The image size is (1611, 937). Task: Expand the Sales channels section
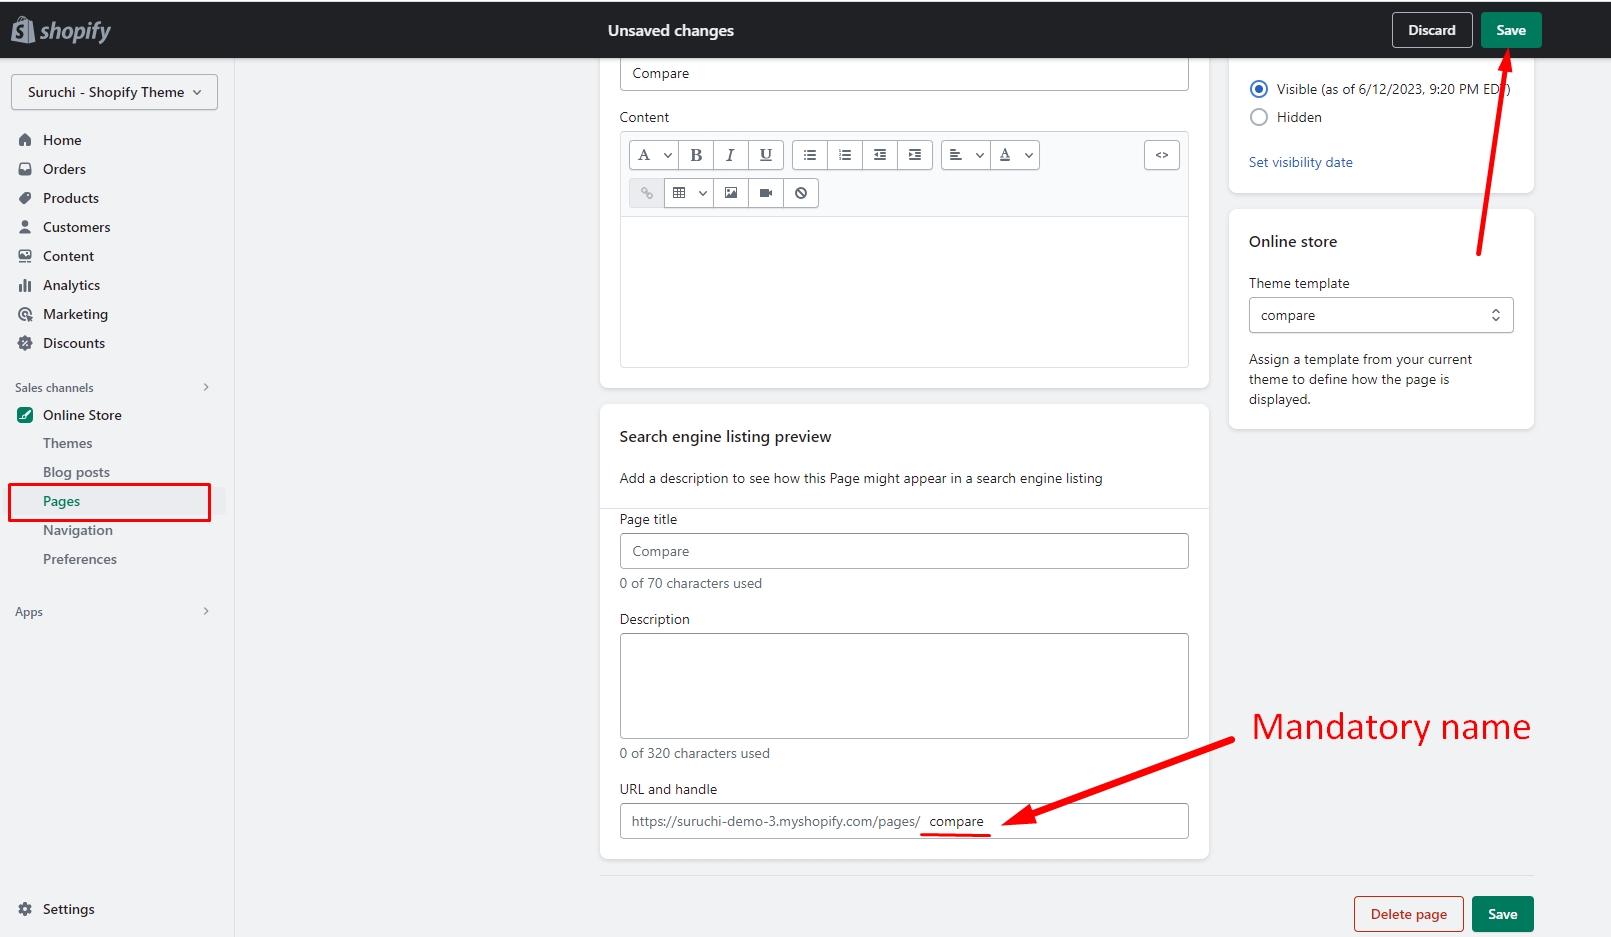pyautogui.click(x=206, y=387)
